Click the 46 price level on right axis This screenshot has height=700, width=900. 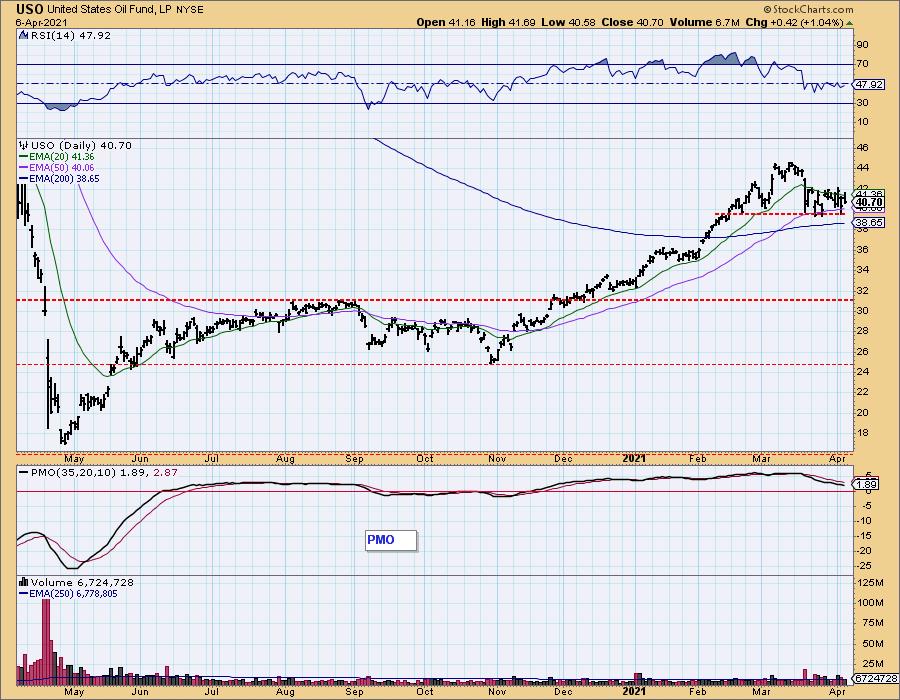(862, 147)
